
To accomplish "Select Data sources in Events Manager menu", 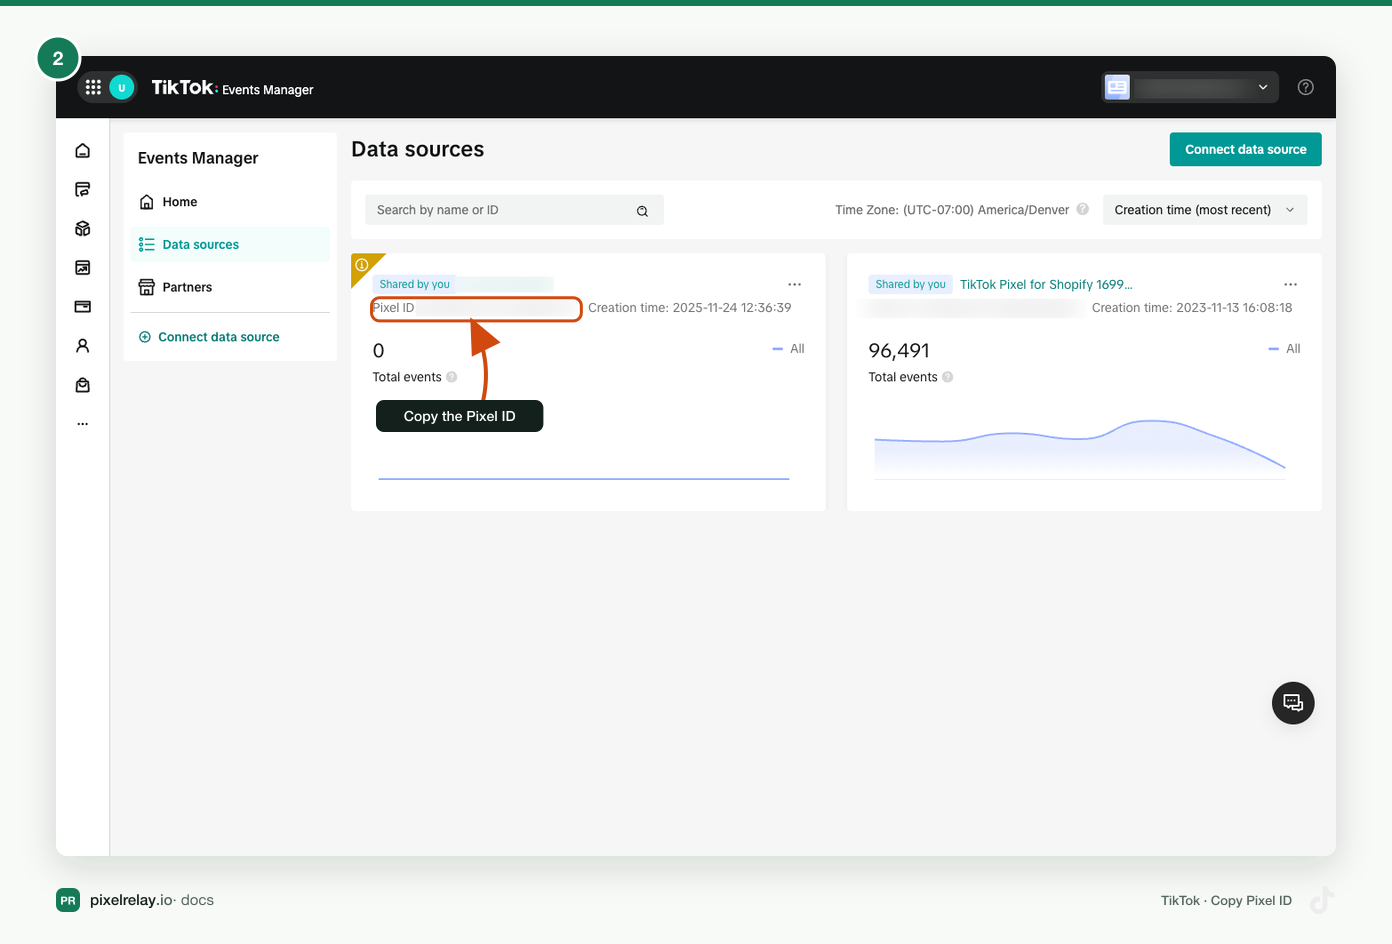I will point(230,245).
